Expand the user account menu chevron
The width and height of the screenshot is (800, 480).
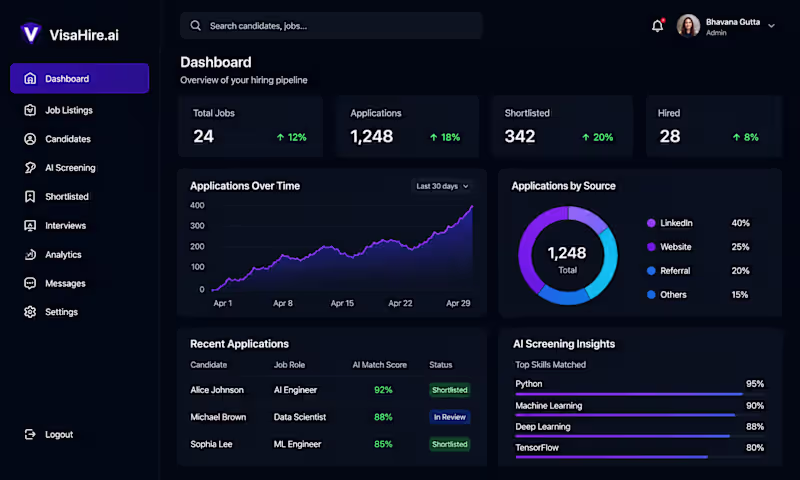[771, 26]
